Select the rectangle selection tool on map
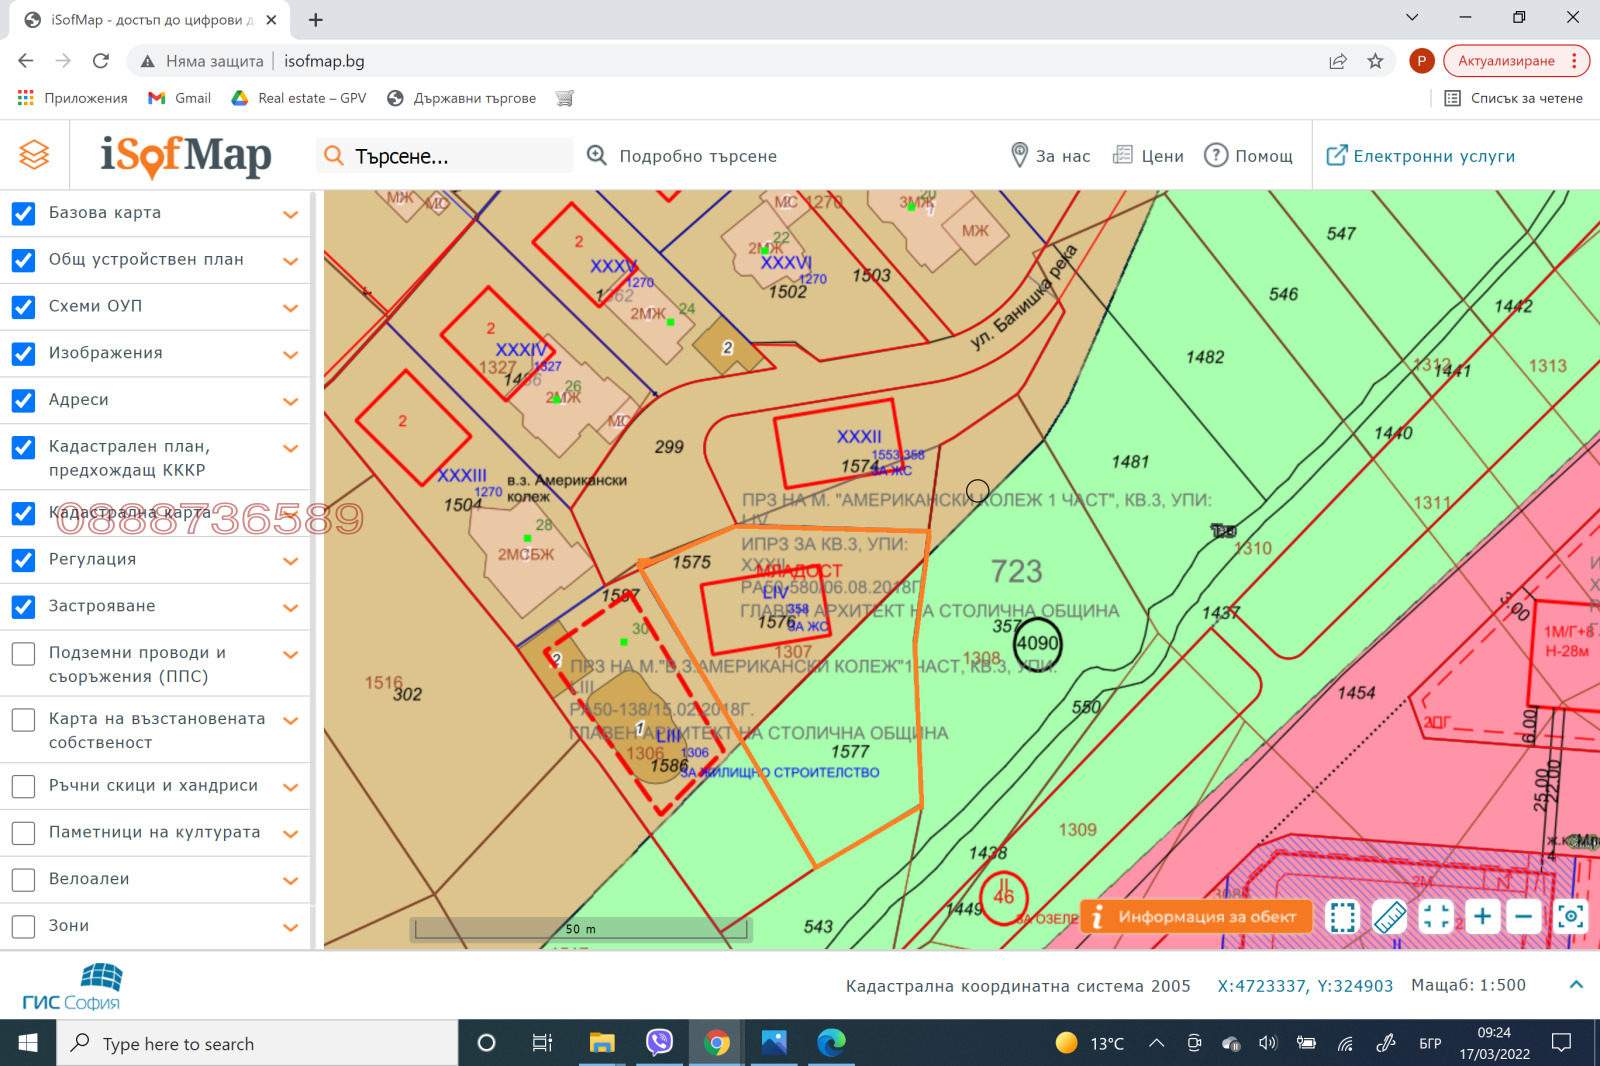 pyautogui.click(x=1343, y=916)
